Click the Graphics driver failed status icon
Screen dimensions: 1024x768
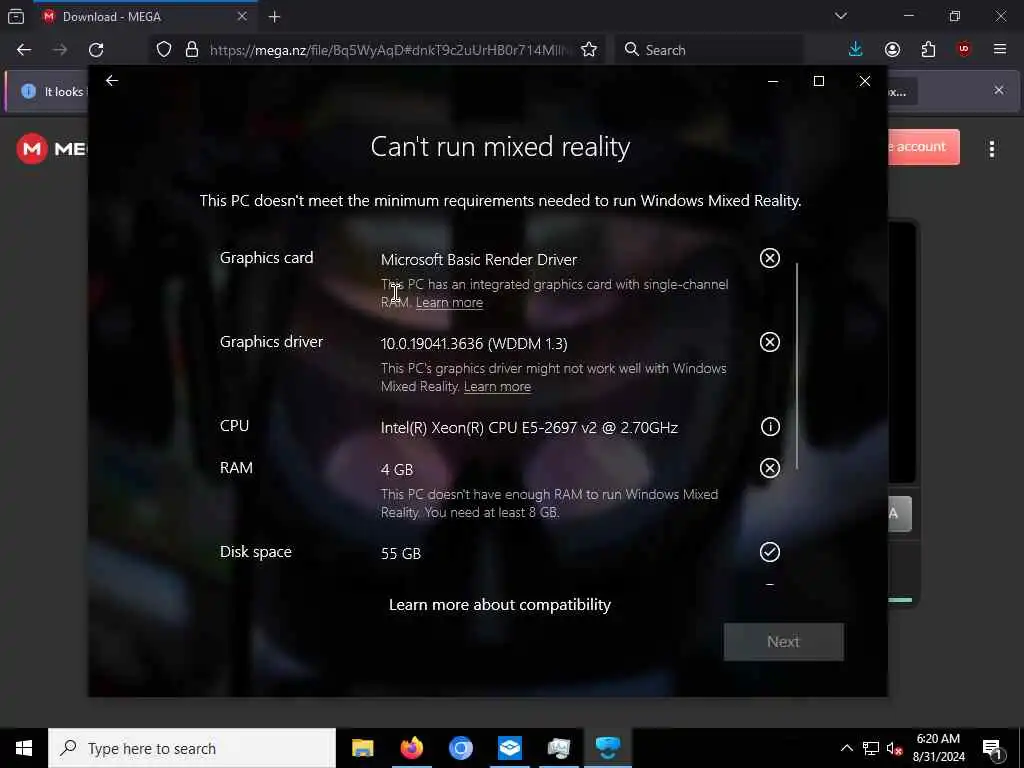pyautogui.click(x=769, y=342)
